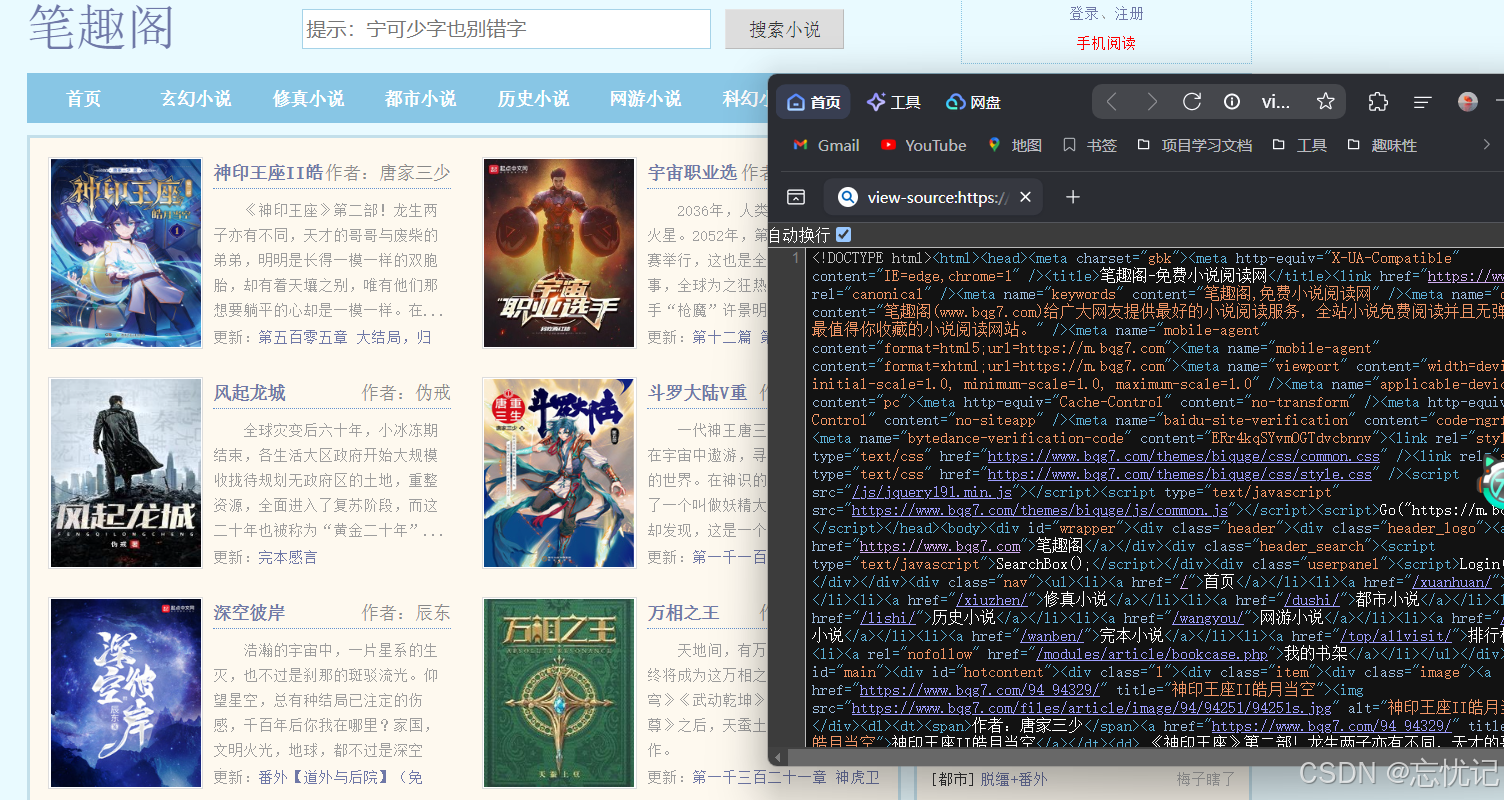The width and height of the screenshot is (1504, 800).
Task: Open the common.css link in source
Action: click(x=1184, y=456)
